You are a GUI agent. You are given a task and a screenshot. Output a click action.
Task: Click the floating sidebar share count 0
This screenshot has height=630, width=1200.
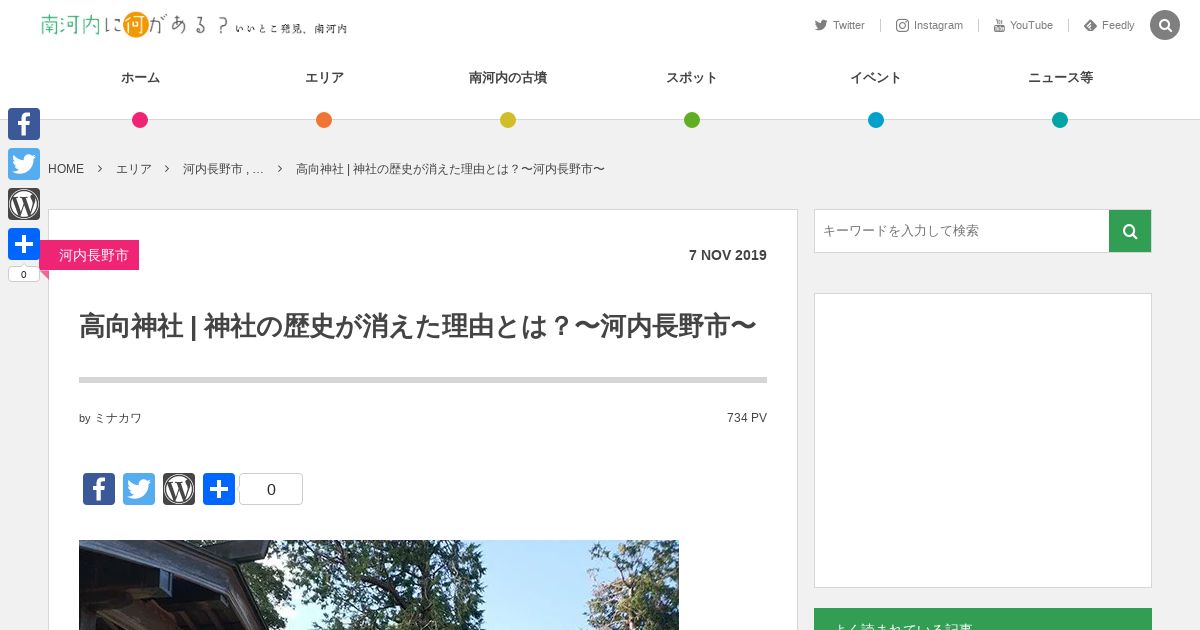coord(24,274)
